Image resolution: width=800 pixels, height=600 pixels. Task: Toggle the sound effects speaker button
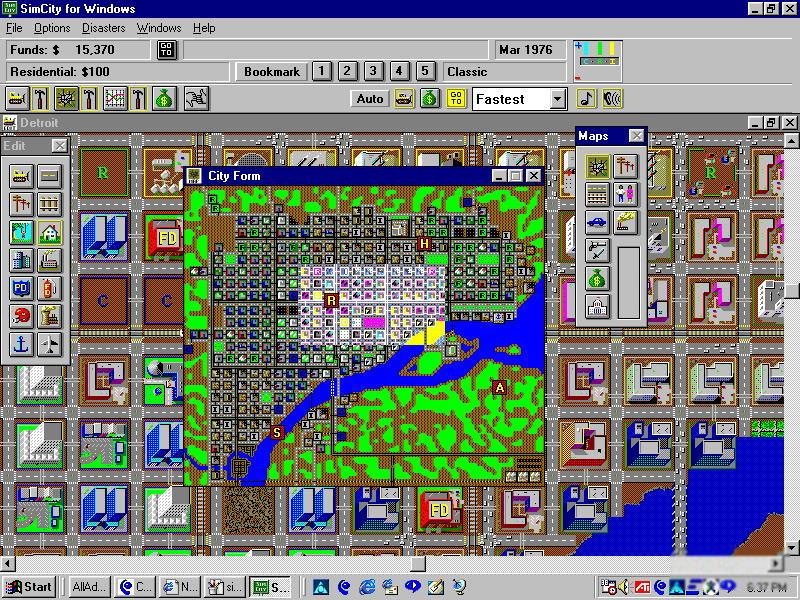coord(612,98)
